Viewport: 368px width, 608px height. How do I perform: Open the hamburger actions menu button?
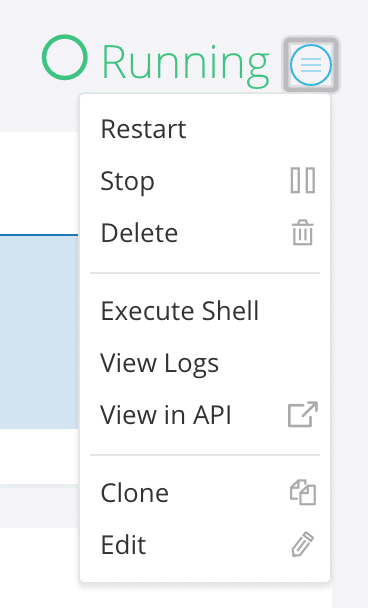pos(311,65)
